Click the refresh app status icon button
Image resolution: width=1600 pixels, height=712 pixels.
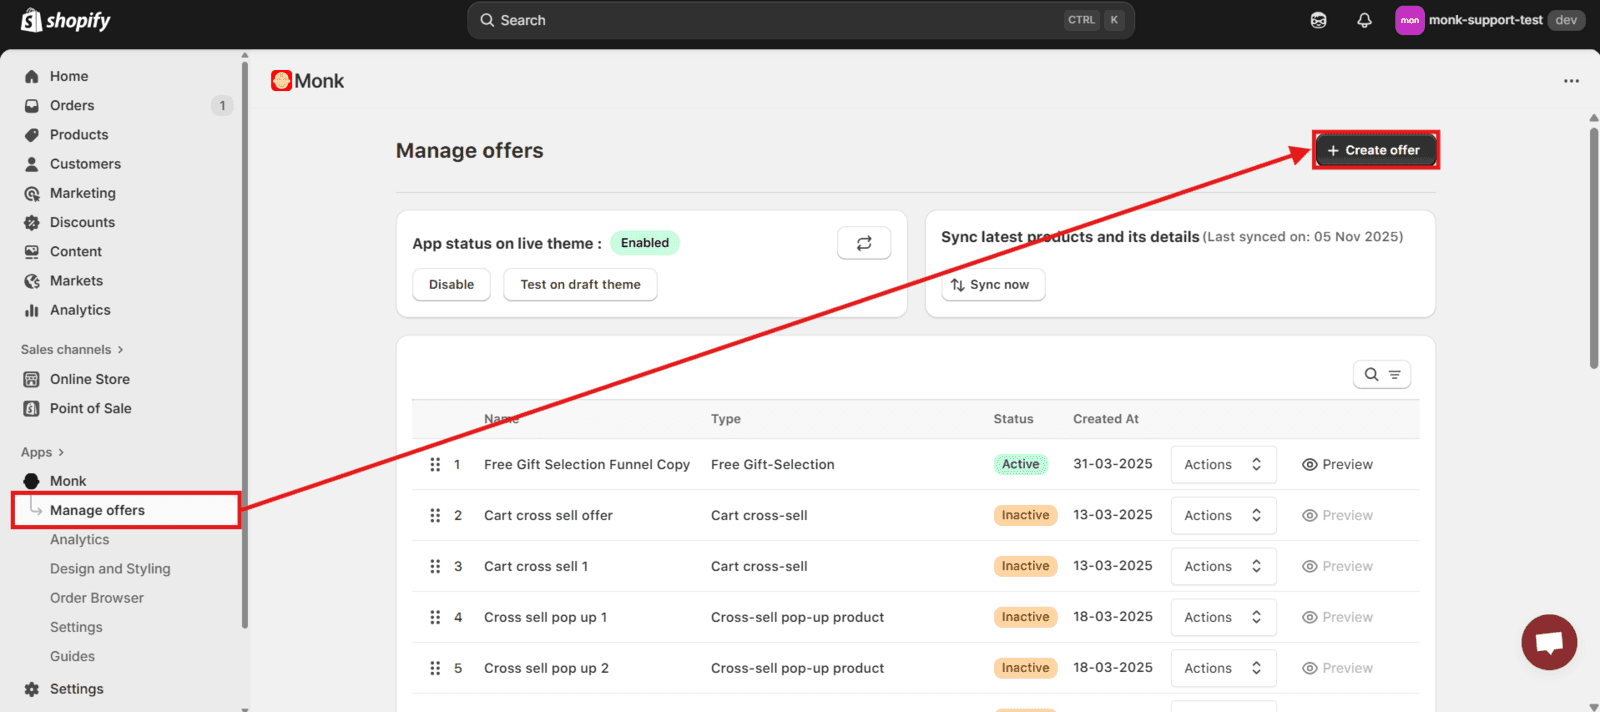pos(864,243)
